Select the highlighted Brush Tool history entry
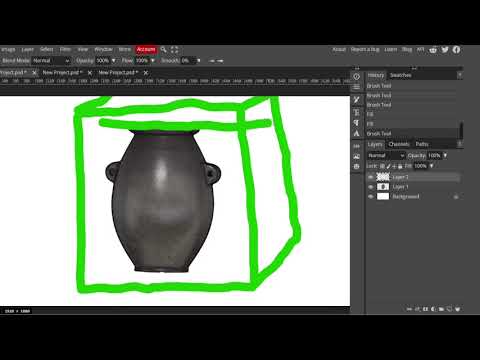 [x=412, y=134]
